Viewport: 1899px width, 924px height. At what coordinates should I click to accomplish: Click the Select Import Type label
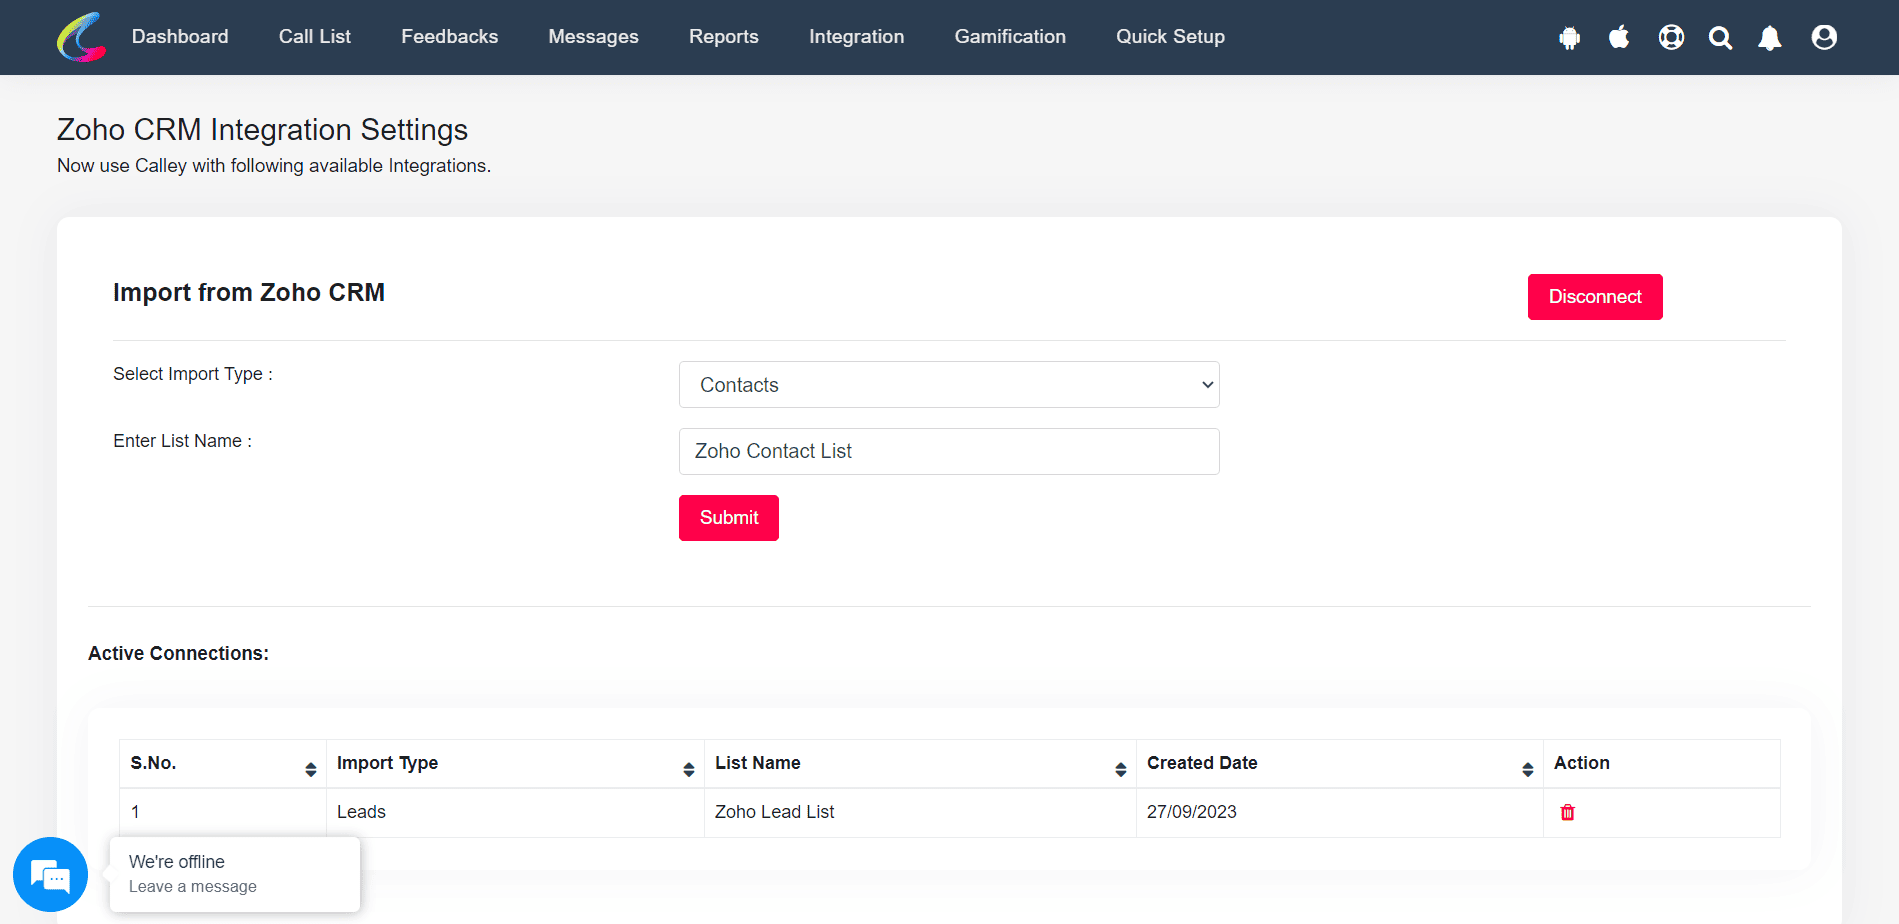(x=192, y=374)
